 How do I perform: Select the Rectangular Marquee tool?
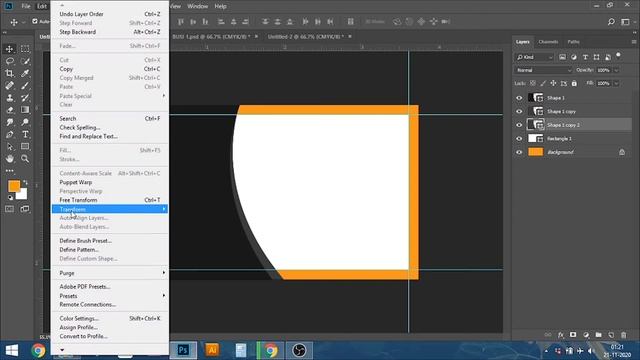25,49
